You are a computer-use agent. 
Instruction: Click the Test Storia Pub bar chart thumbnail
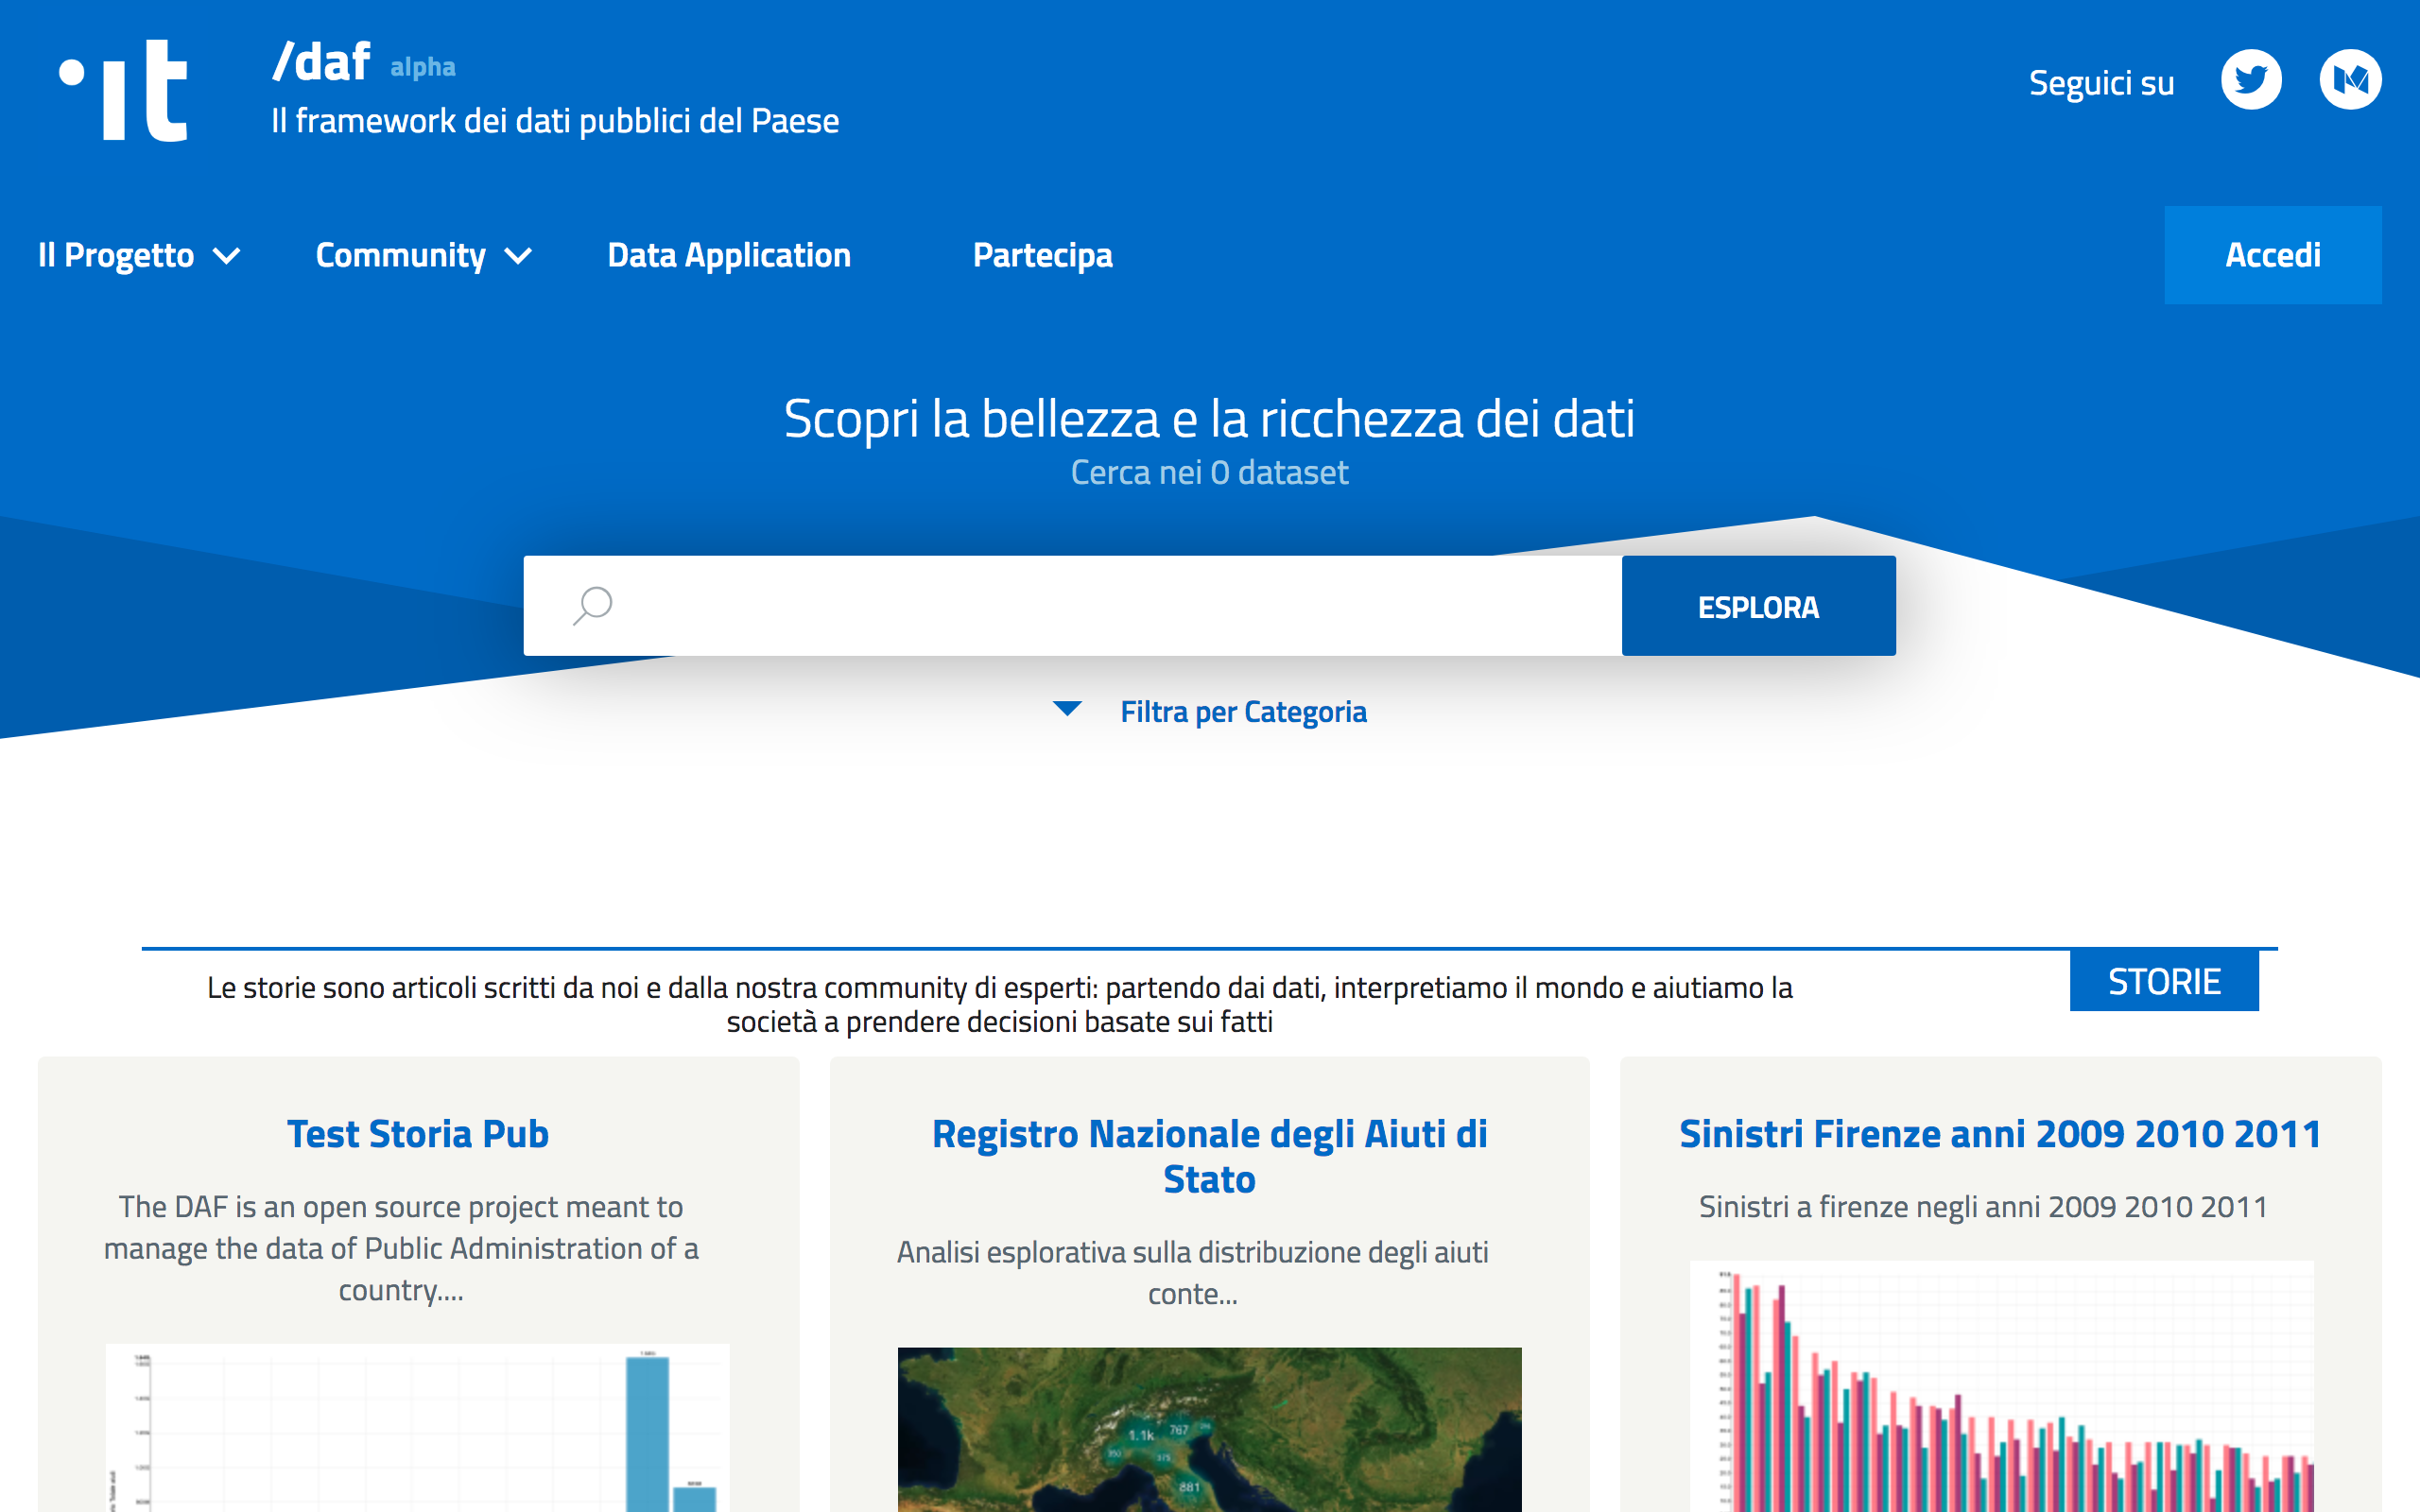click(418, 1428)
